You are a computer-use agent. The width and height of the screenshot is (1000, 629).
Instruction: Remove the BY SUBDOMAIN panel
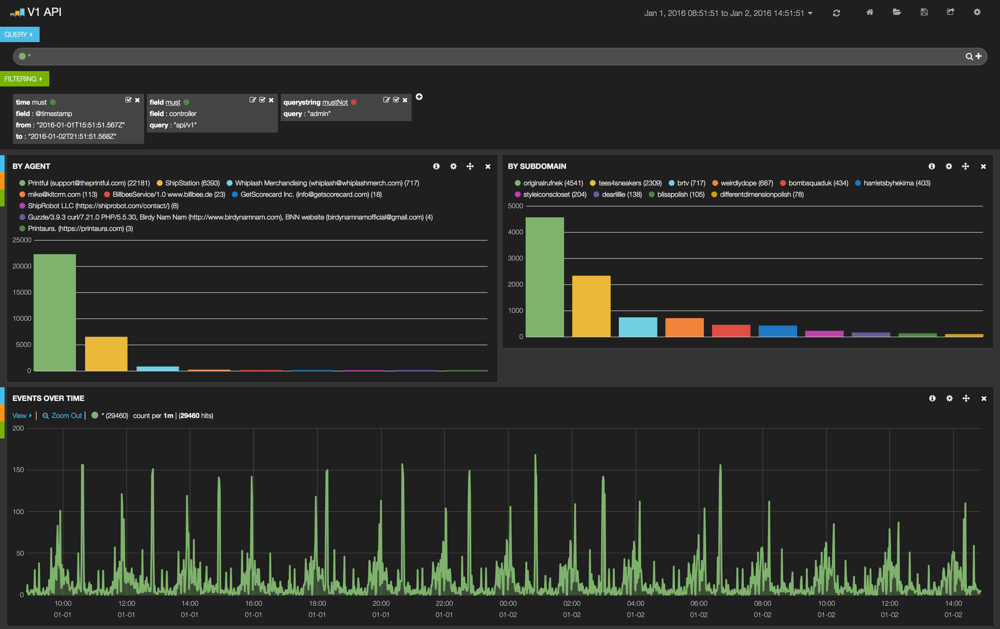point(983,166)
